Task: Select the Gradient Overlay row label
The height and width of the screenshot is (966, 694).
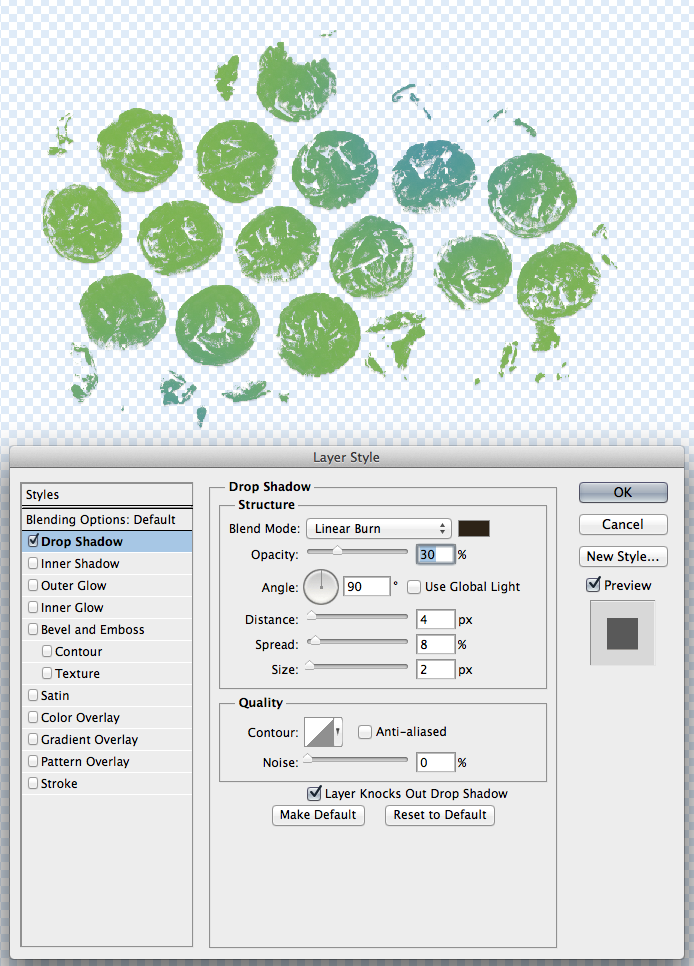Action: tap(89, 739)
